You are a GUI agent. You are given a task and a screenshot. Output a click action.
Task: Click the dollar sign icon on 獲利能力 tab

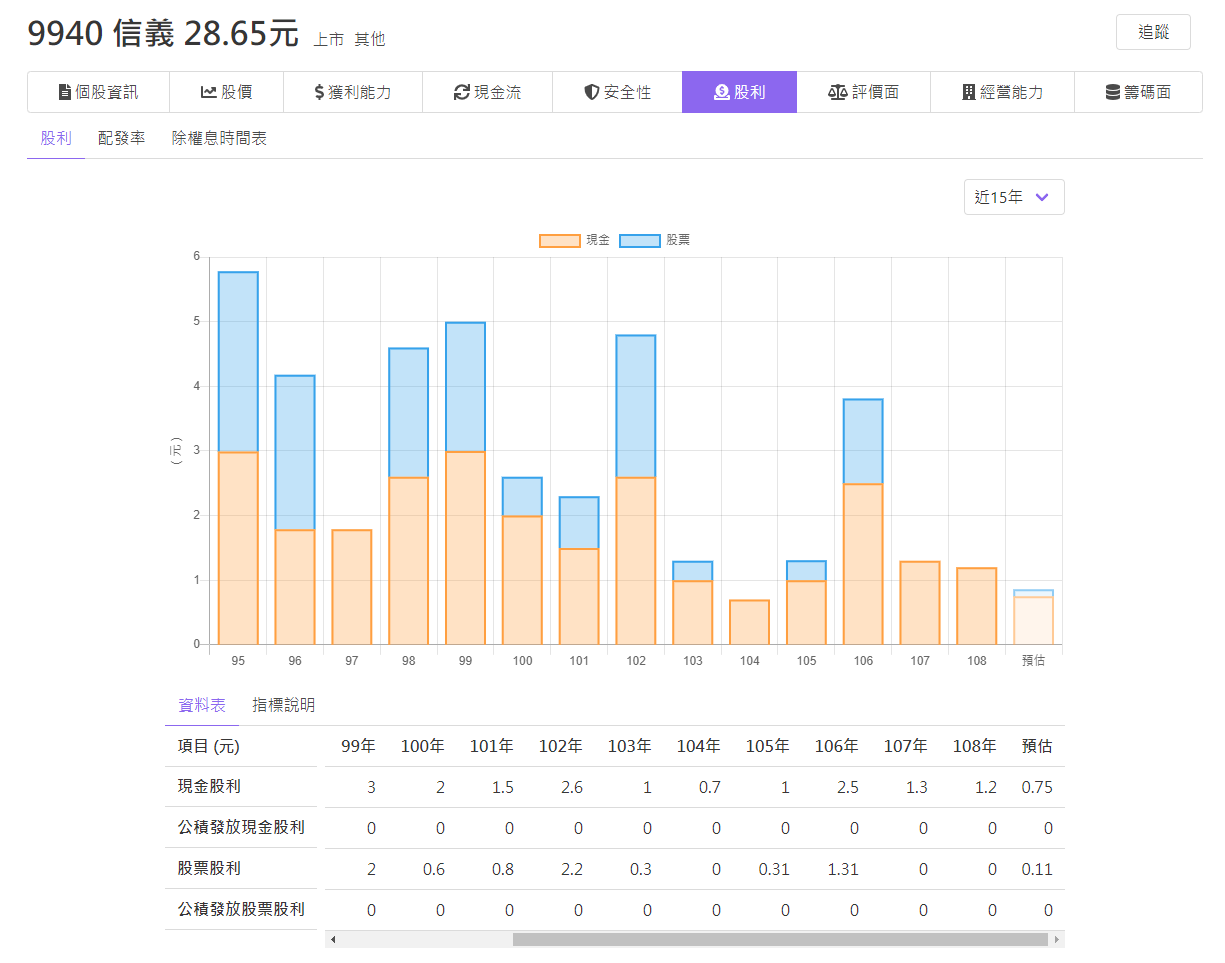coord(319,92)
